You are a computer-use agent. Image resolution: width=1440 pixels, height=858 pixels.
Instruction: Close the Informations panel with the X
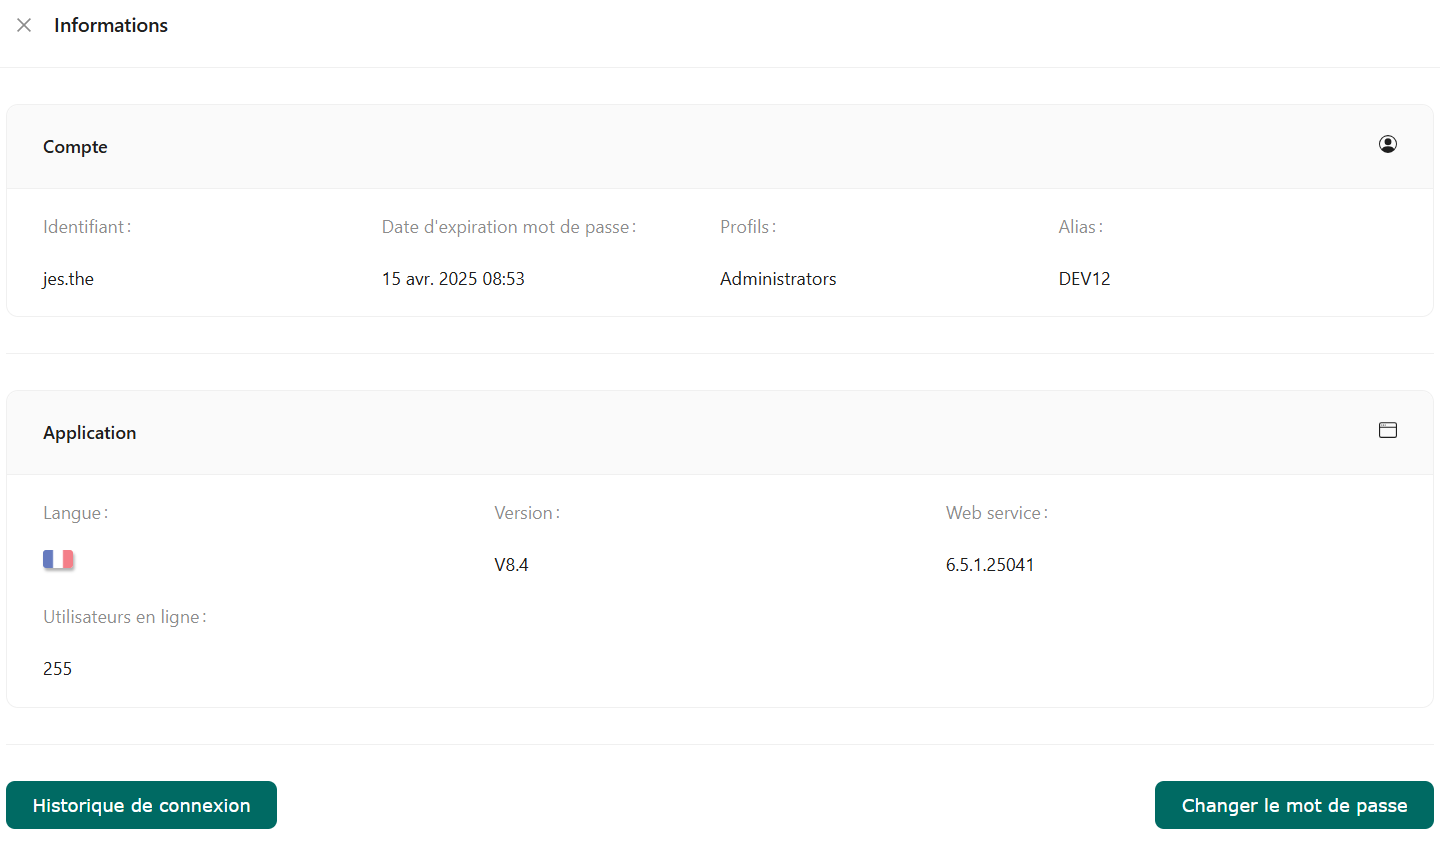24,25
